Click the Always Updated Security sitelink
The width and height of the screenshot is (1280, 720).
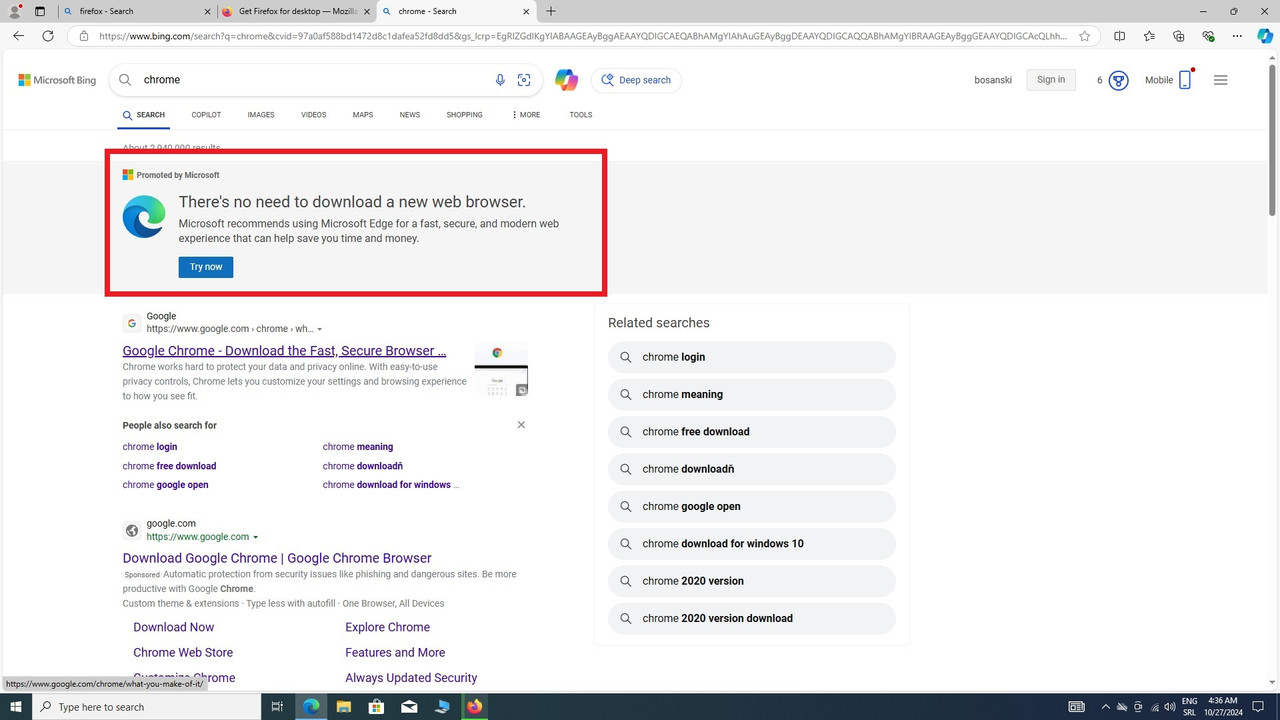click(411, 678)
